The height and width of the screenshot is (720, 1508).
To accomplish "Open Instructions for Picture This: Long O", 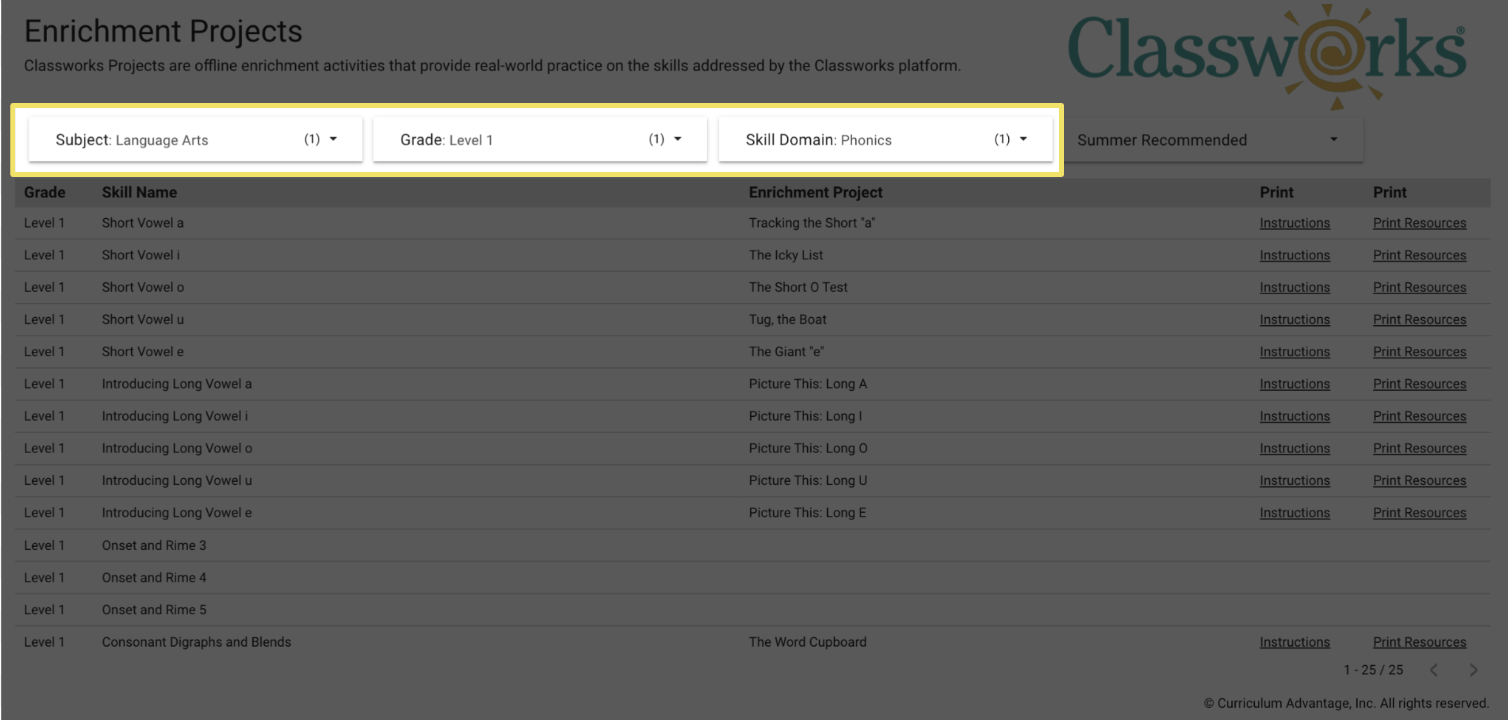I will click(x=1294, y=448).
